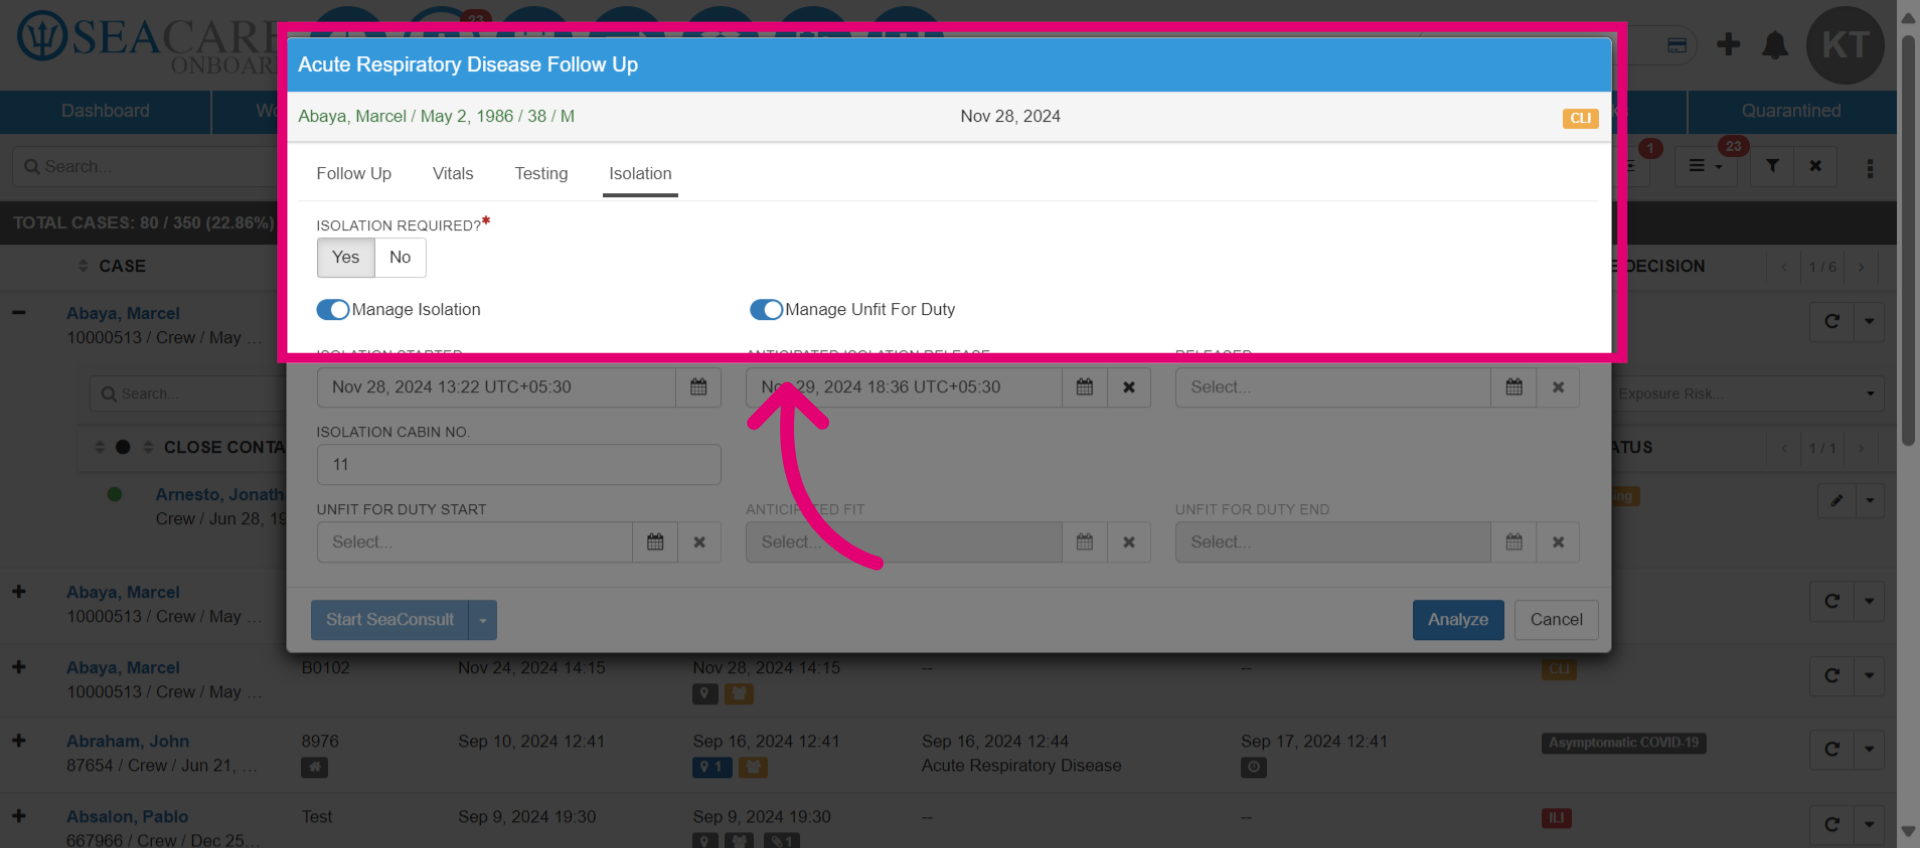The image size is (1920, 848).
Task: Open action dropdown on first Abaya, Marcel row
Action: [1869, 322]
